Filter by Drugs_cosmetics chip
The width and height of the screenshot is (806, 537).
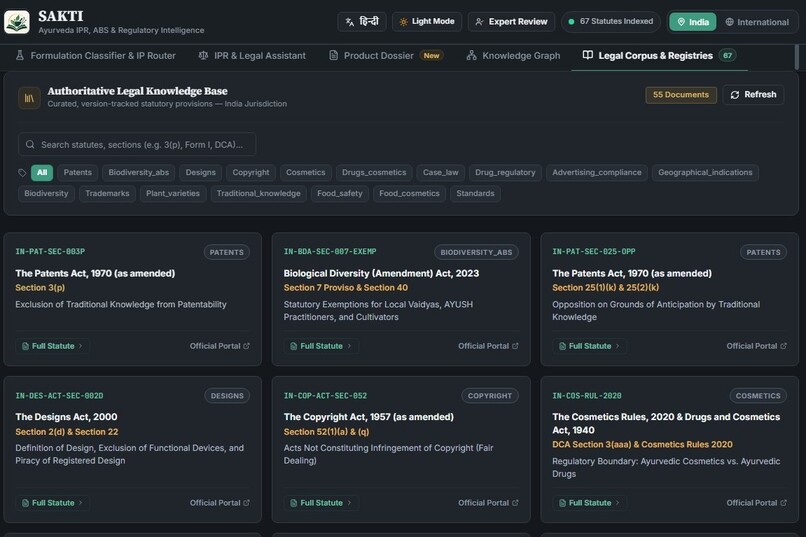[374, 173]
